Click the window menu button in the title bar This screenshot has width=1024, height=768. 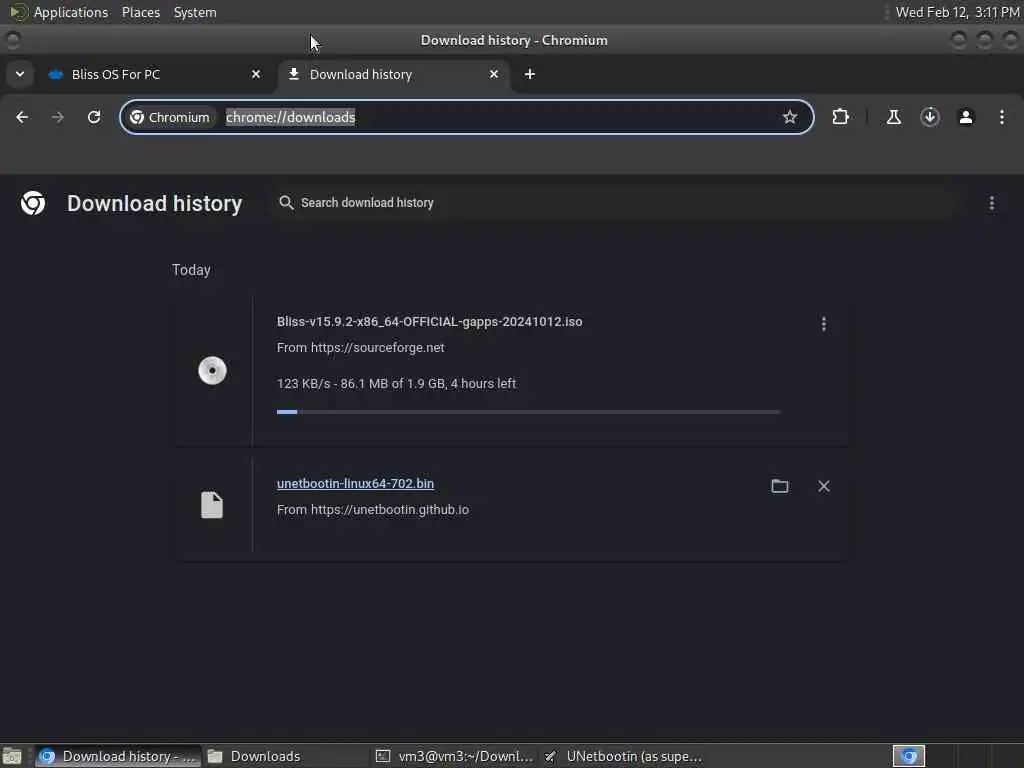point(13,40)
